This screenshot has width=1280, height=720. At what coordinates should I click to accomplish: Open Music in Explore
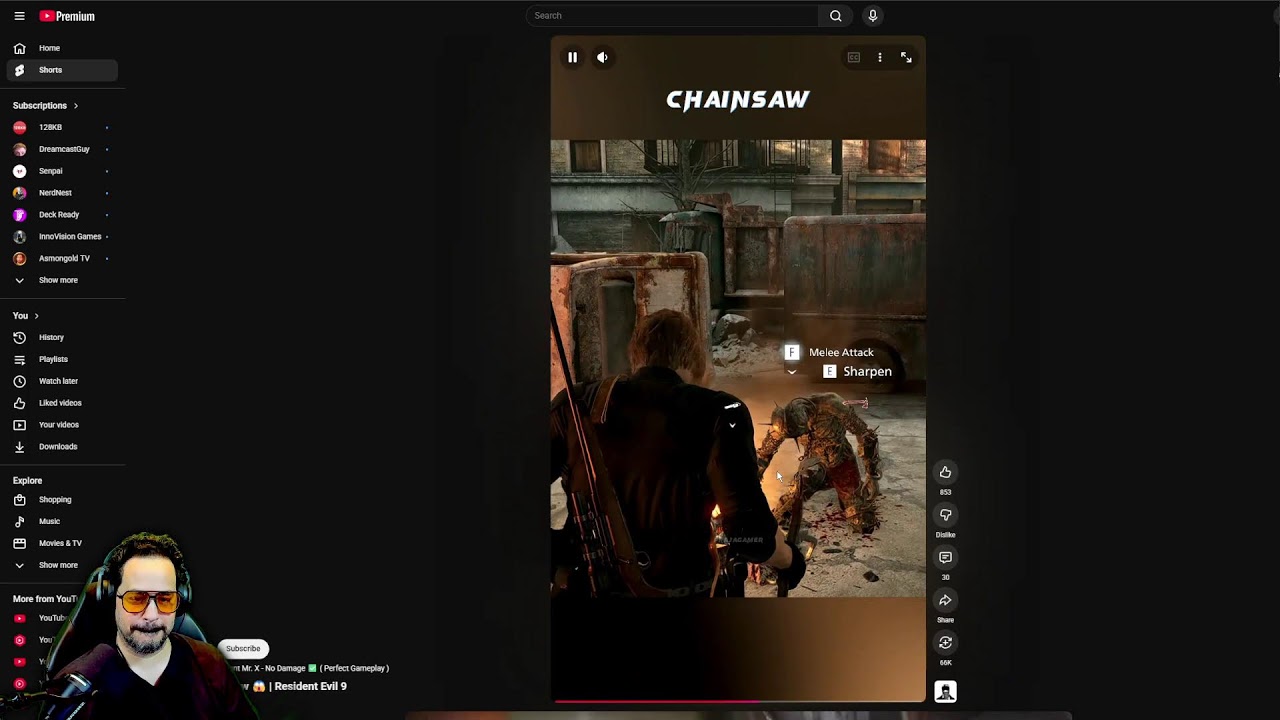pyautogui.click(x=62, y=521)
